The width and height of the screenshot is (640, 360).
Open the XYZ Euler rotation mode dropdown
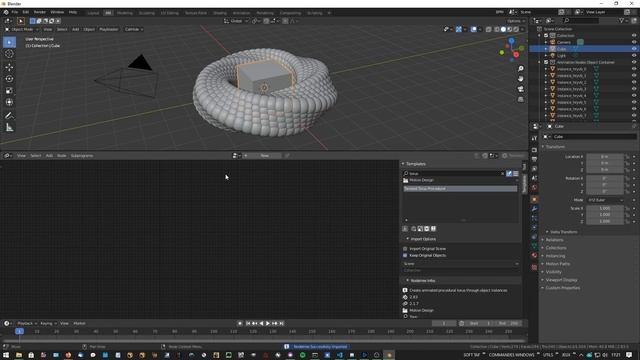(x=605, y=200)
